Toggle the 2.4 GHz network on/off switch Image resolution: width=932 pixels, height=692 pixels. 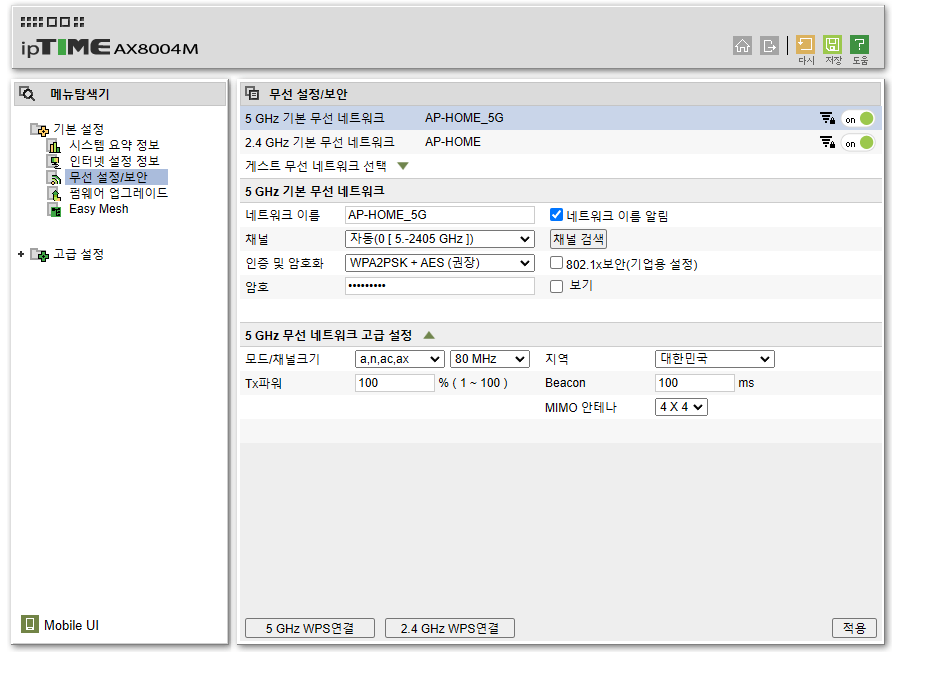tap(858, 143)
